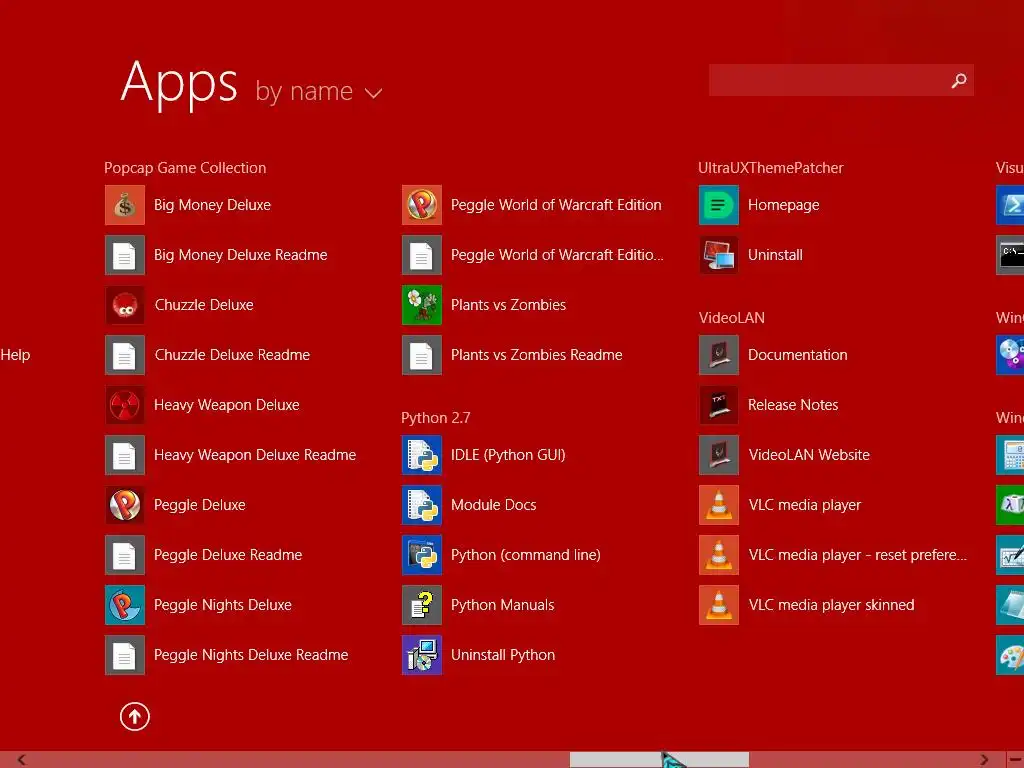The height and width of the screenshot is (768, 1024).
Task: Open the VideoLAN Website icon
Action: tap(719, 455)
